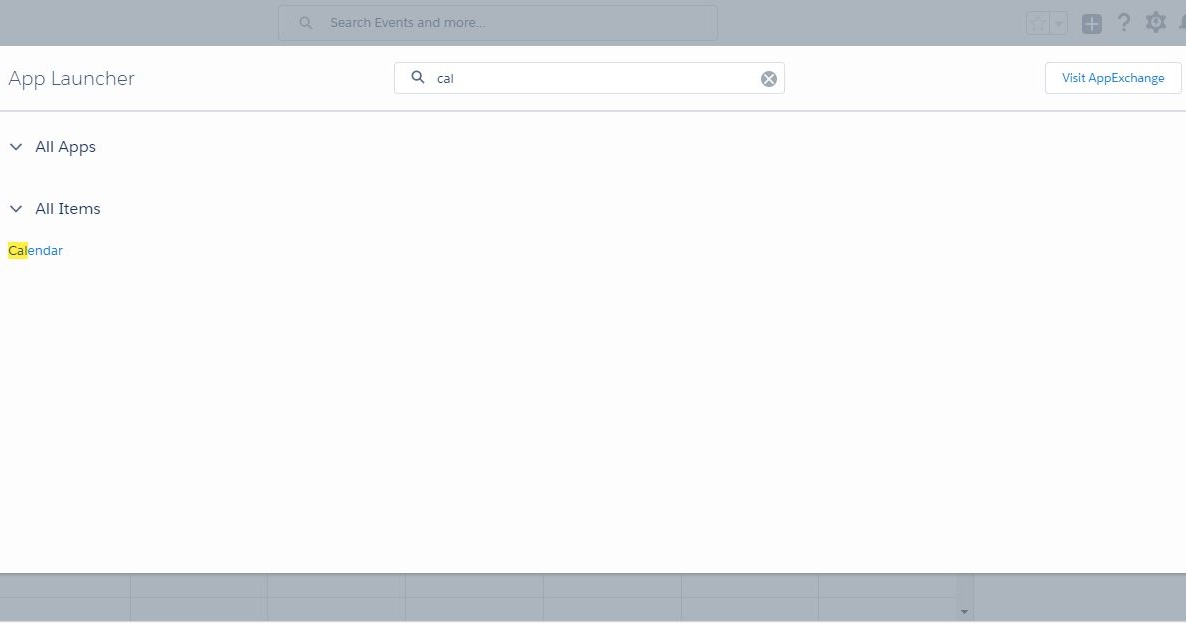
Task: Click the magnifier icon in the App Launcher search
Action: coord(418,77)
